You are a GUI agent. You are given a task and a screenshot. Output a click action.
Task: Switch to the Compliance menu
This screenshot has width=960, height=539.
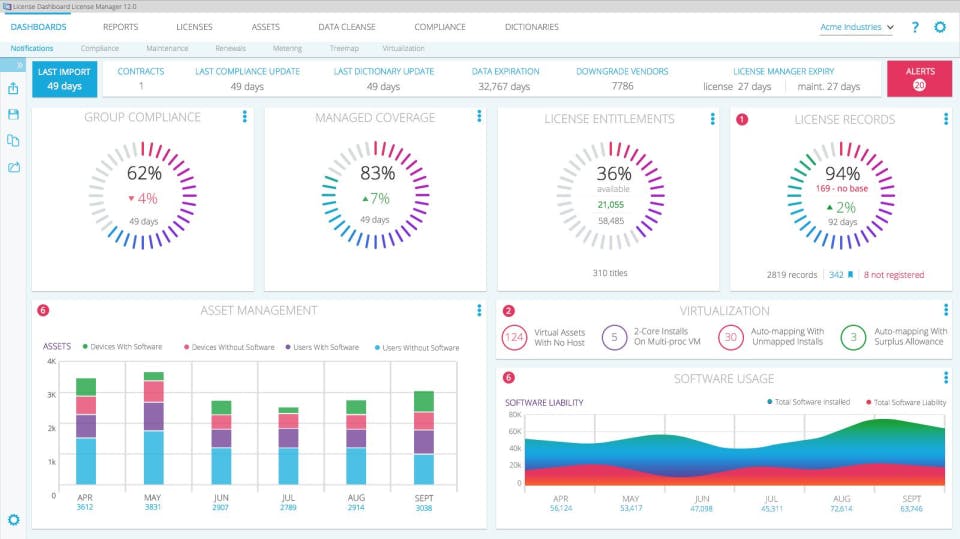(x=440, y=27)
